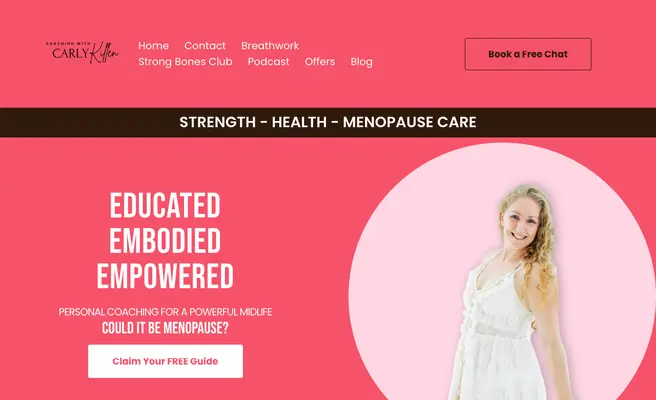The height and width of the screenshot is (400, 656).
Task: Click the word STRENGTH in dark banner
Action: coord(218,122)
